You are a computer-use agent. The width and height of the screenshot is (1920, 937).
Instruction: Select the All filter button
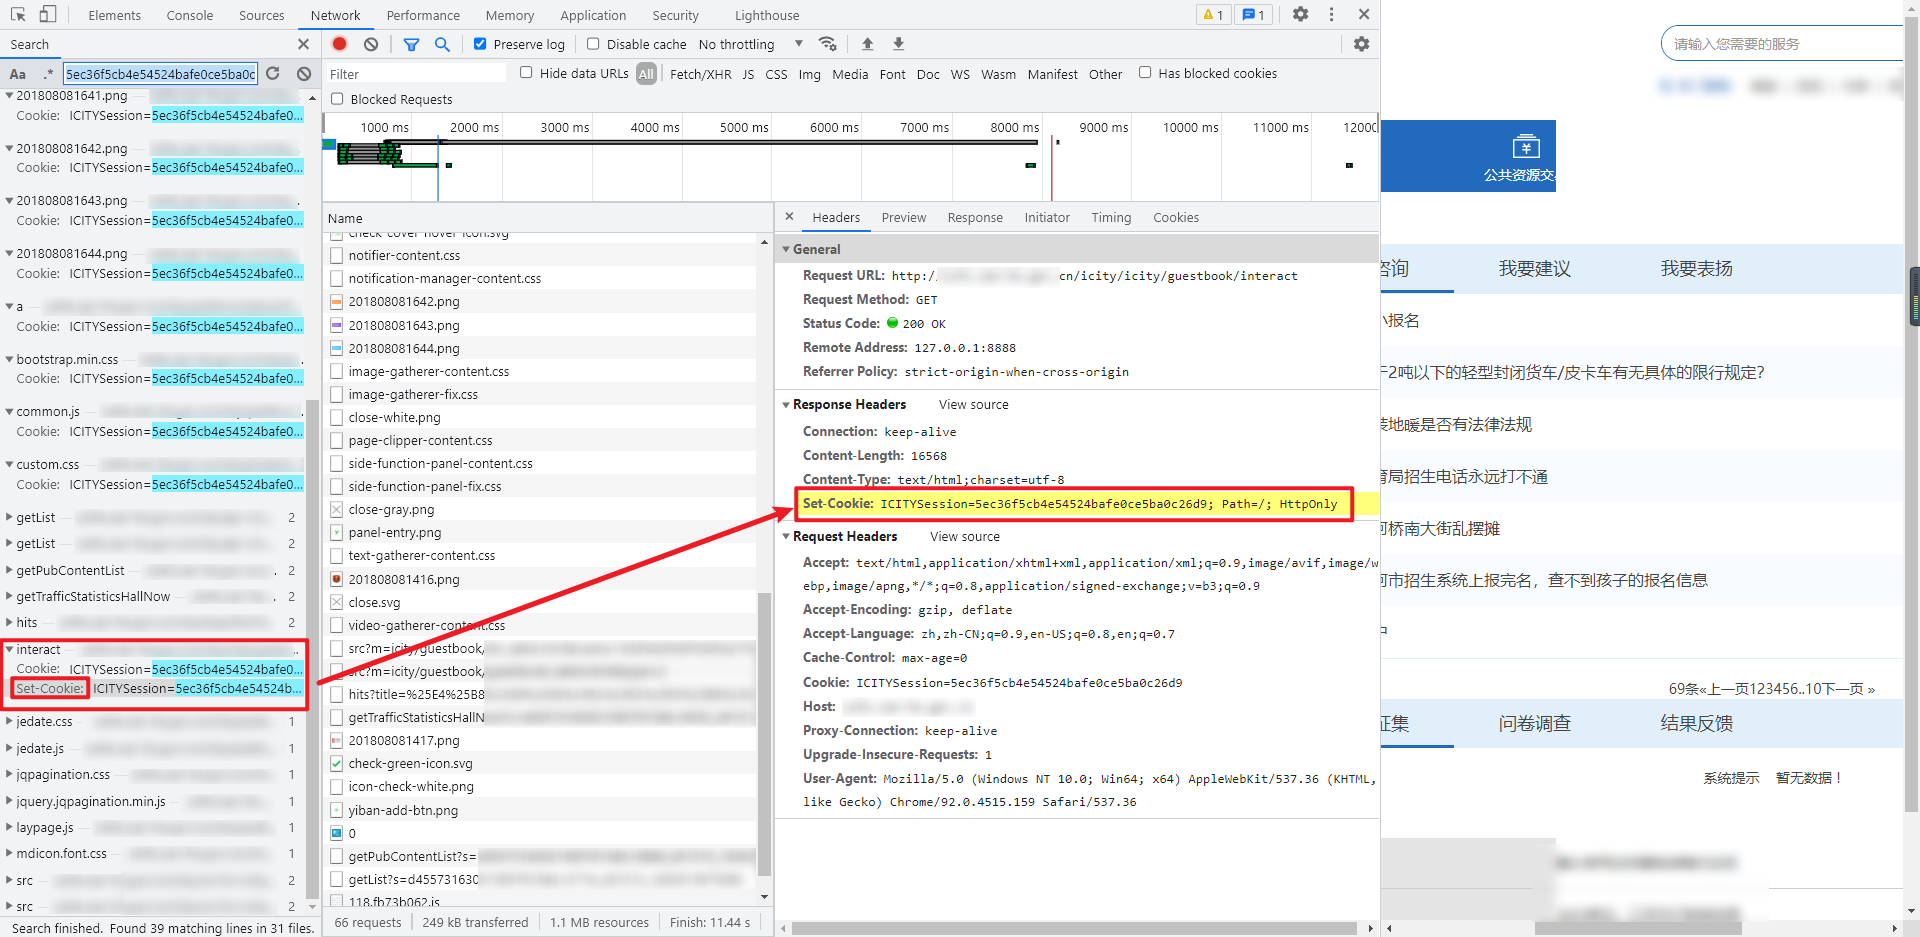[x=647, y=74]
